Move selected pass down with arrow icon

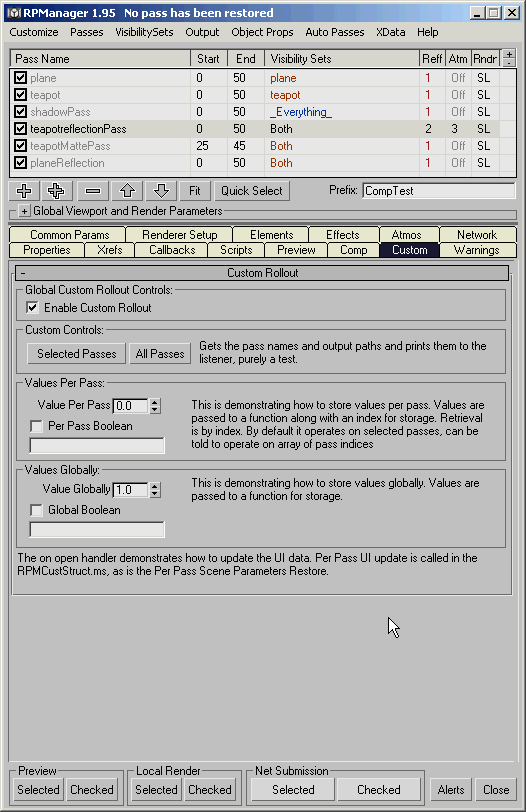click(161, 191)
